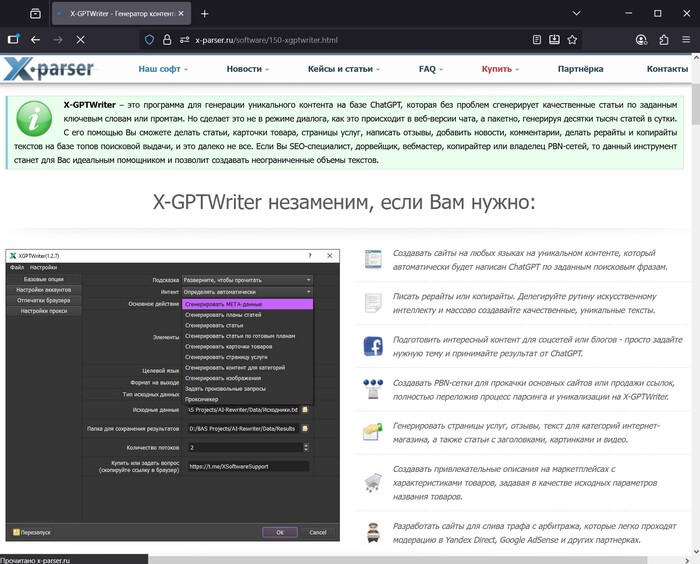Image resolution: width=700 pixels, height=564 pixels.
Task: Choose Сгенерировать страницу услуги option
Action: [247, 357]
